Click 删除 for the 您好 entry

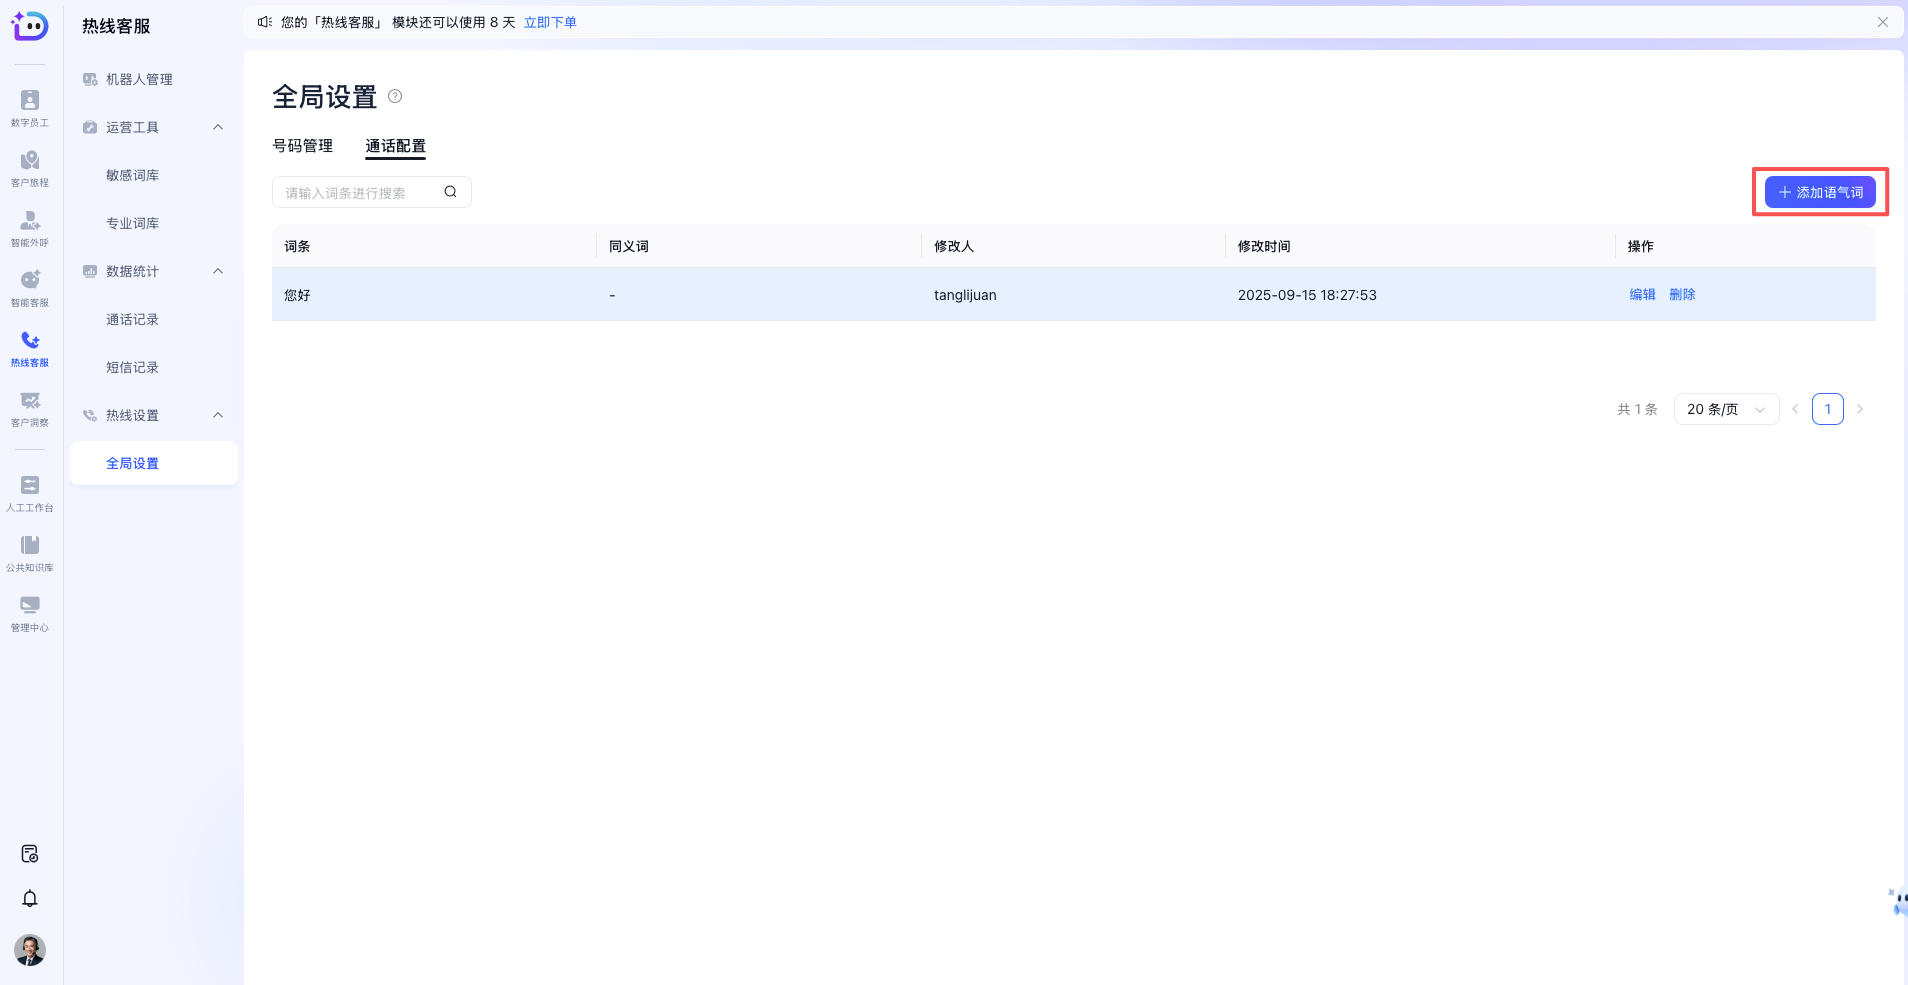(1682, 294)
